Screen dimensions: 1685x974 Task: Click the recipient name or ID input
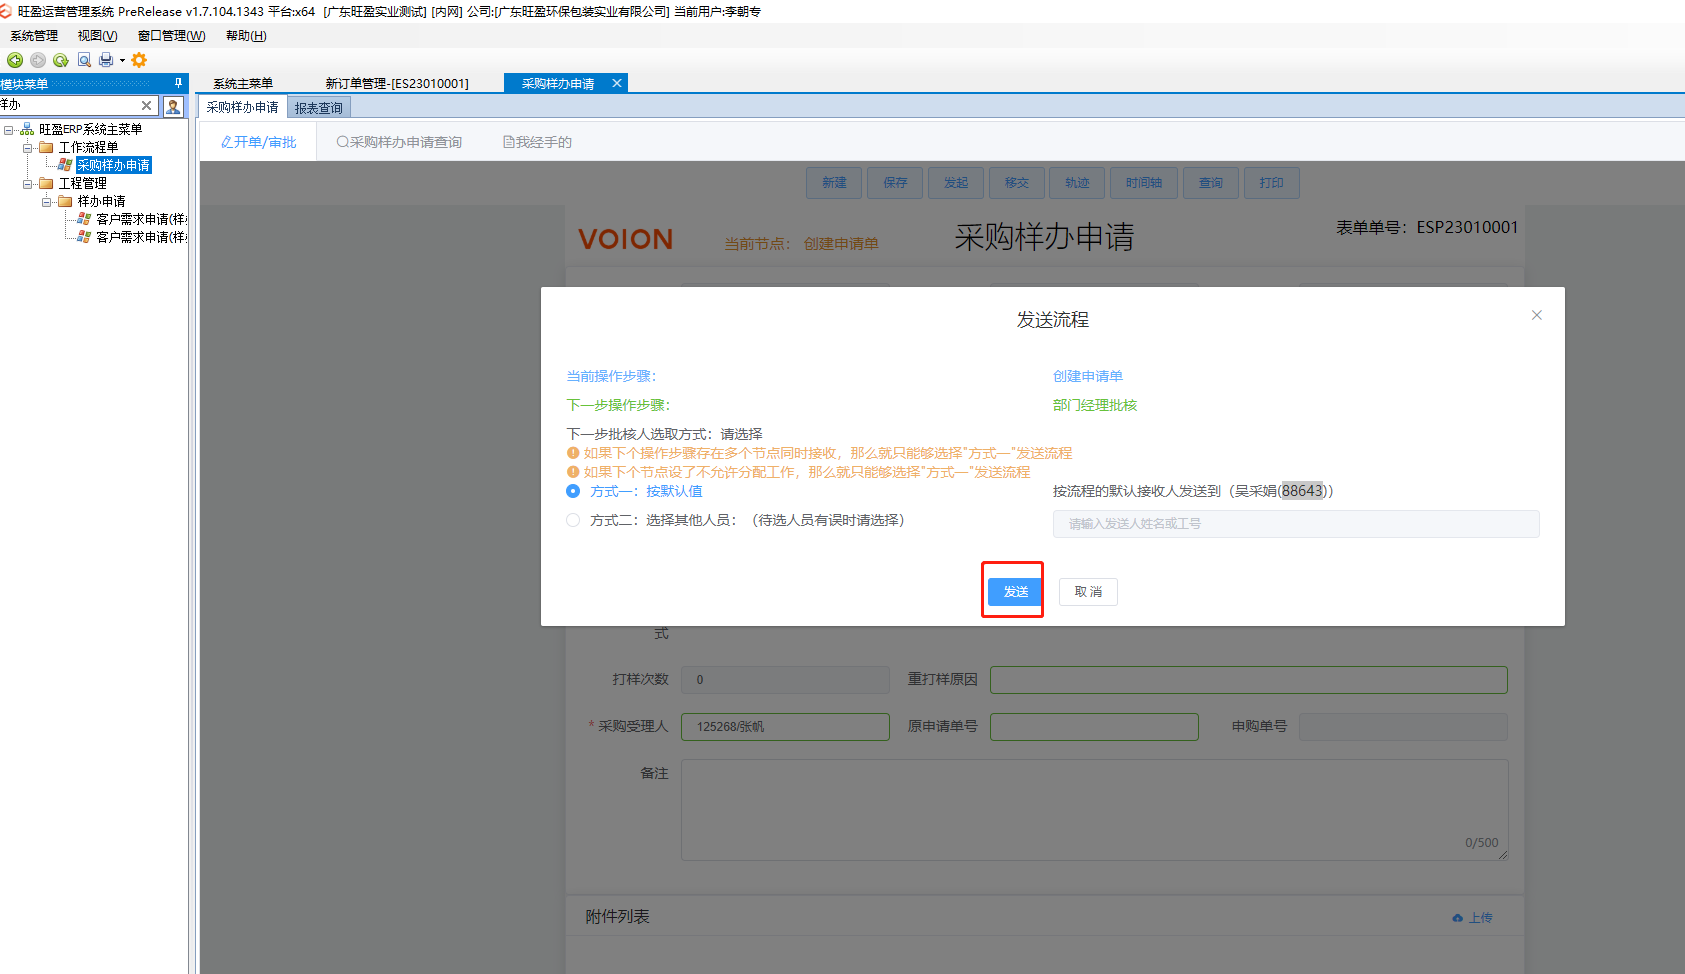pos(1296,524)
